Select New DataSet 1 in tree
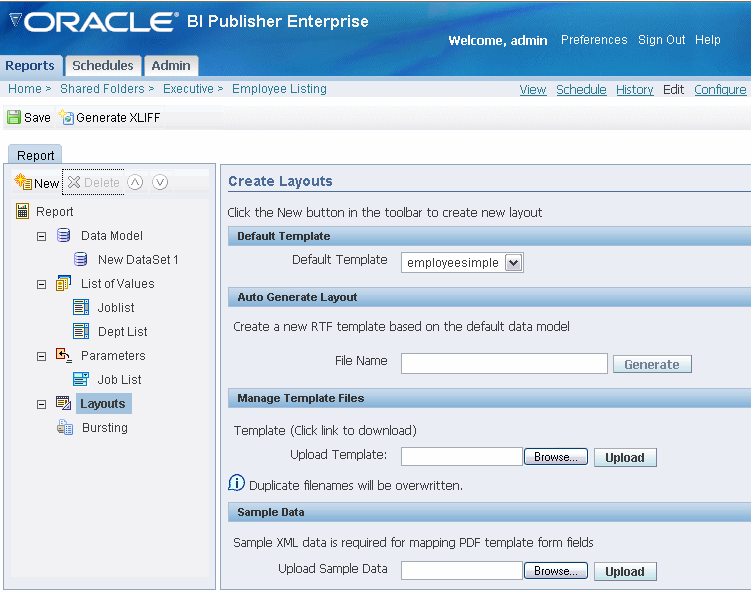751x593 pixels. click(138, 260)
